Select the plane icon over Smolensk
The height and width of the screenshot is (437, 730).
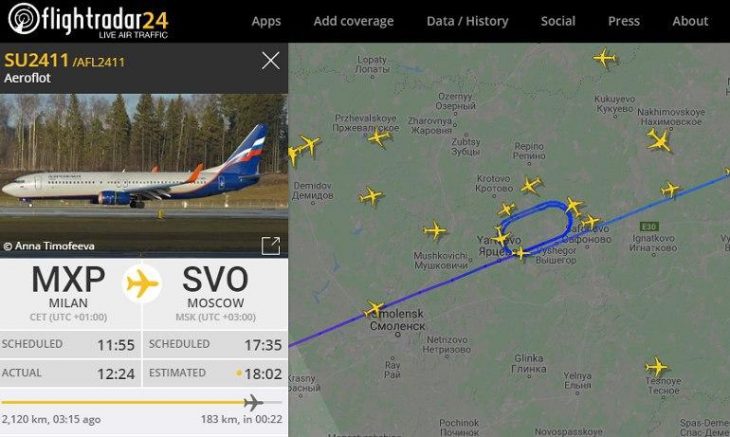(373, 309)
